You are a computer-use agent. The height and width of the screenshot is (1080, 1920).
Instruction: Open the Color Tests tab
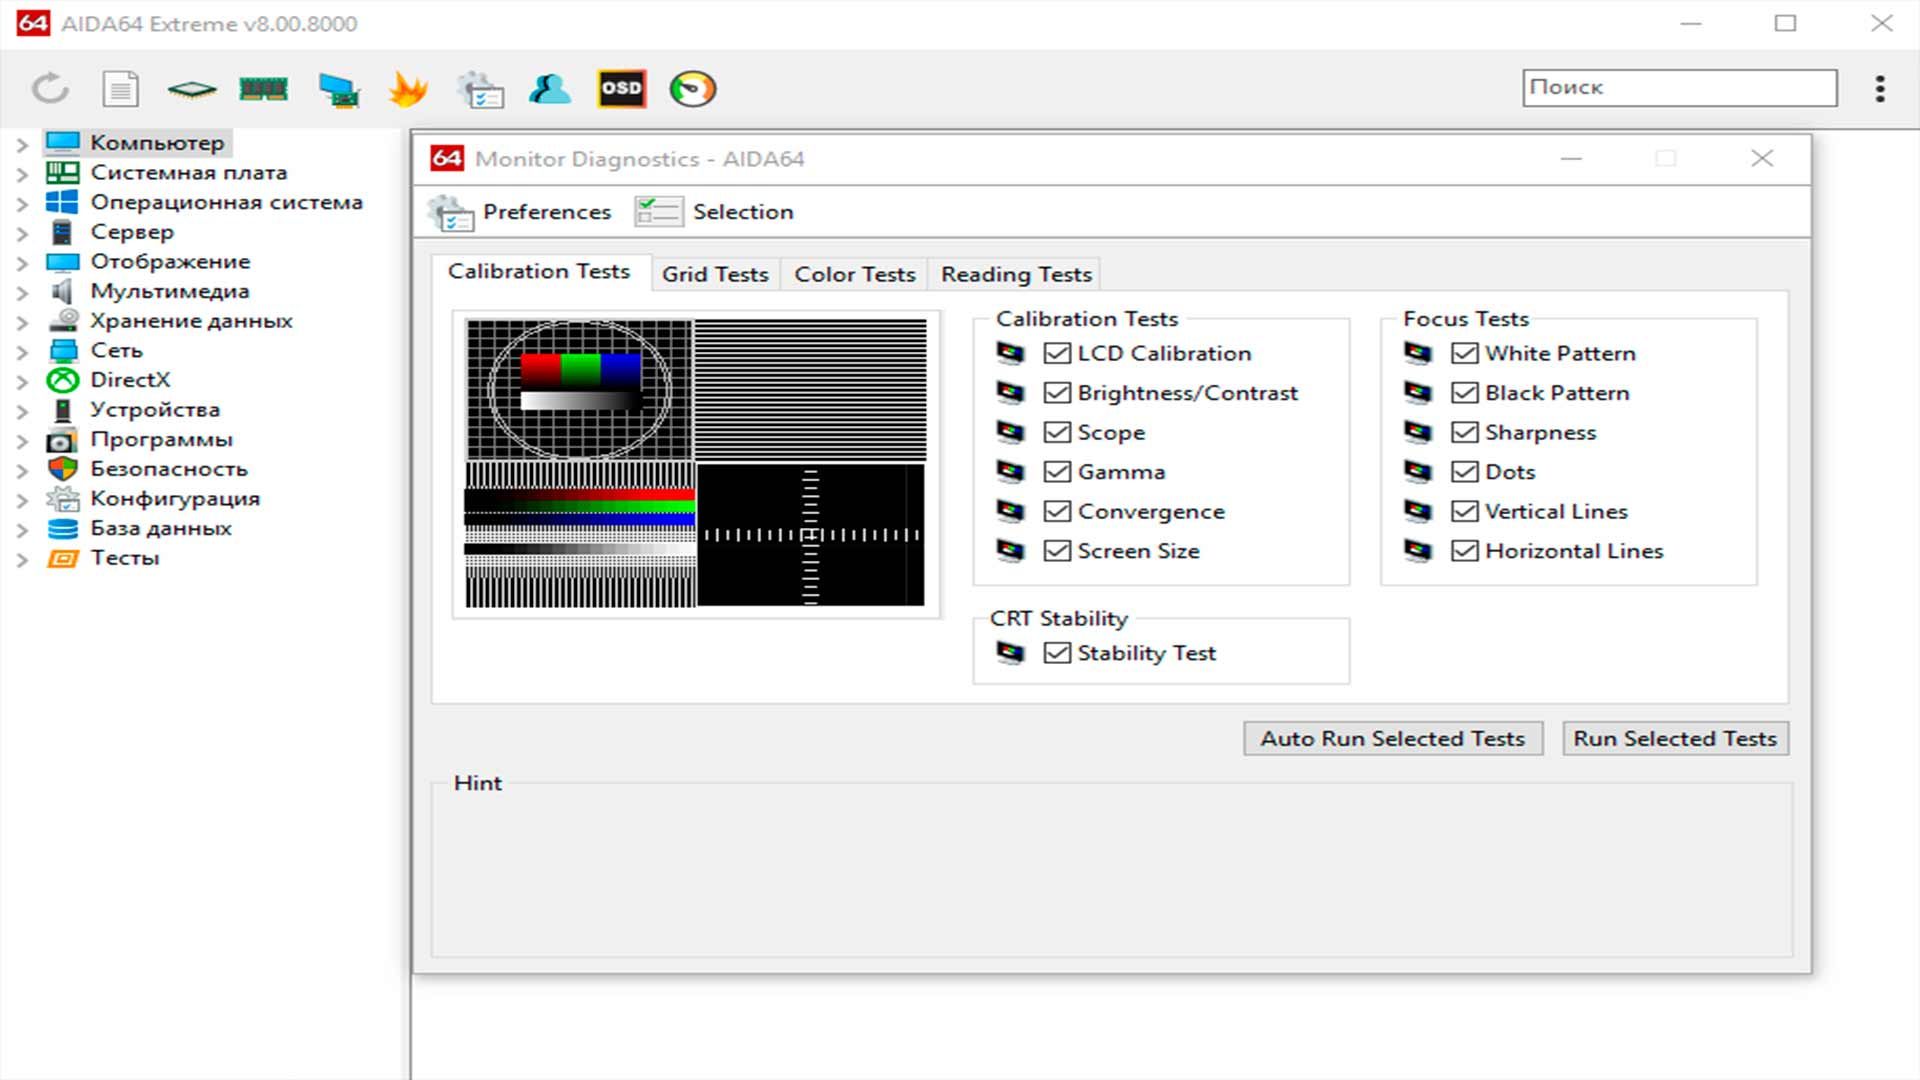(x=854, y=274)
